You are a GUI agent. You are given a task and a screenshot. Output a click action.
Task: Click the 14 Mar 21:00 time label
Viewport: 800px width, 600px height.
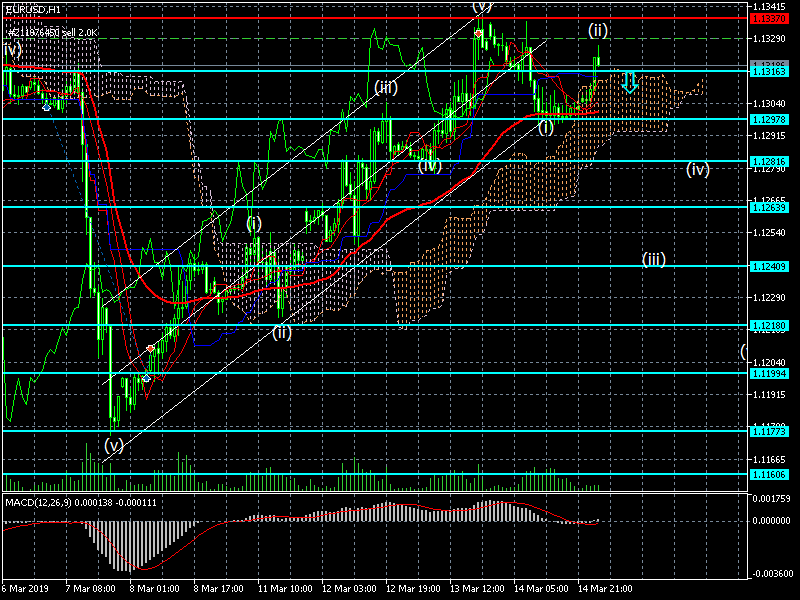point(606,589)
